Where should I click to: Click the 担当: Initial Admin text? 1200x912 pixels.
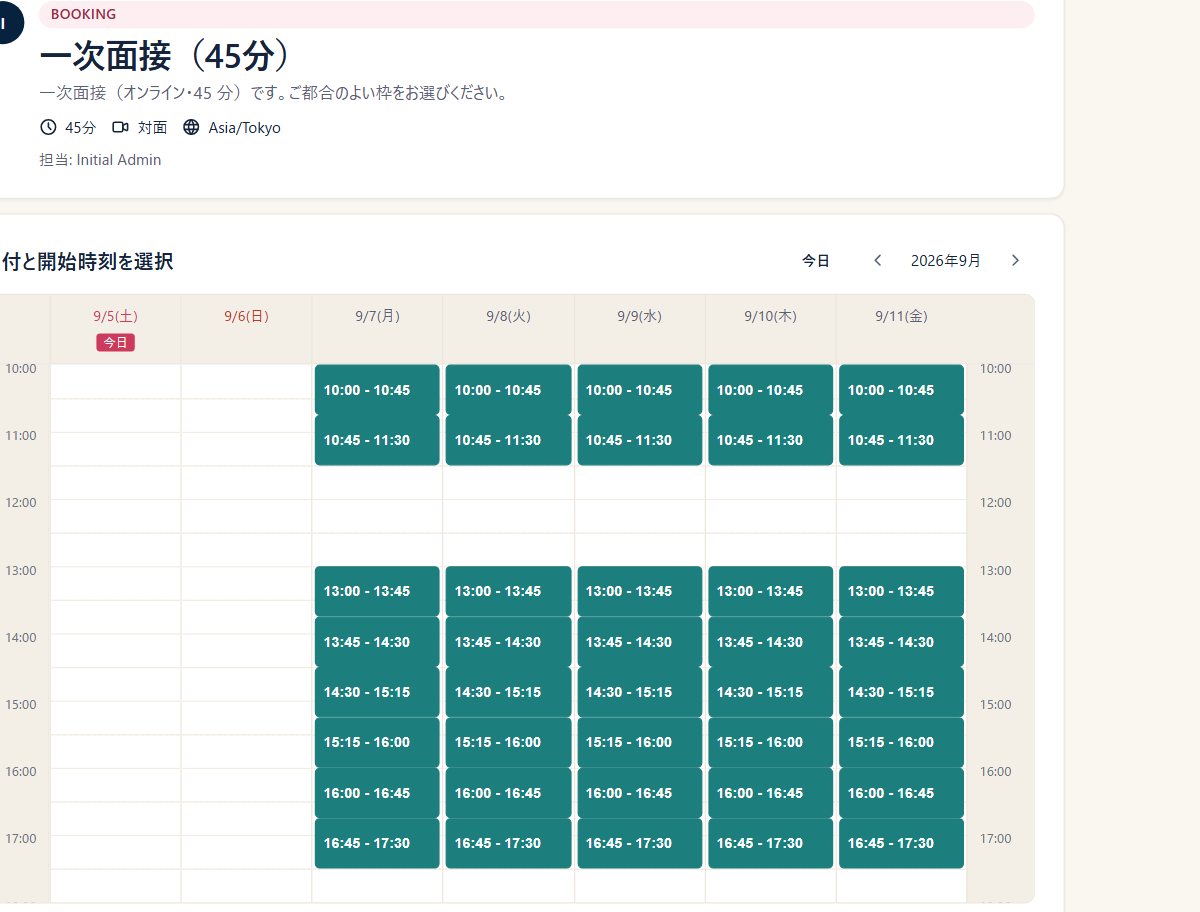click(100, 160)
